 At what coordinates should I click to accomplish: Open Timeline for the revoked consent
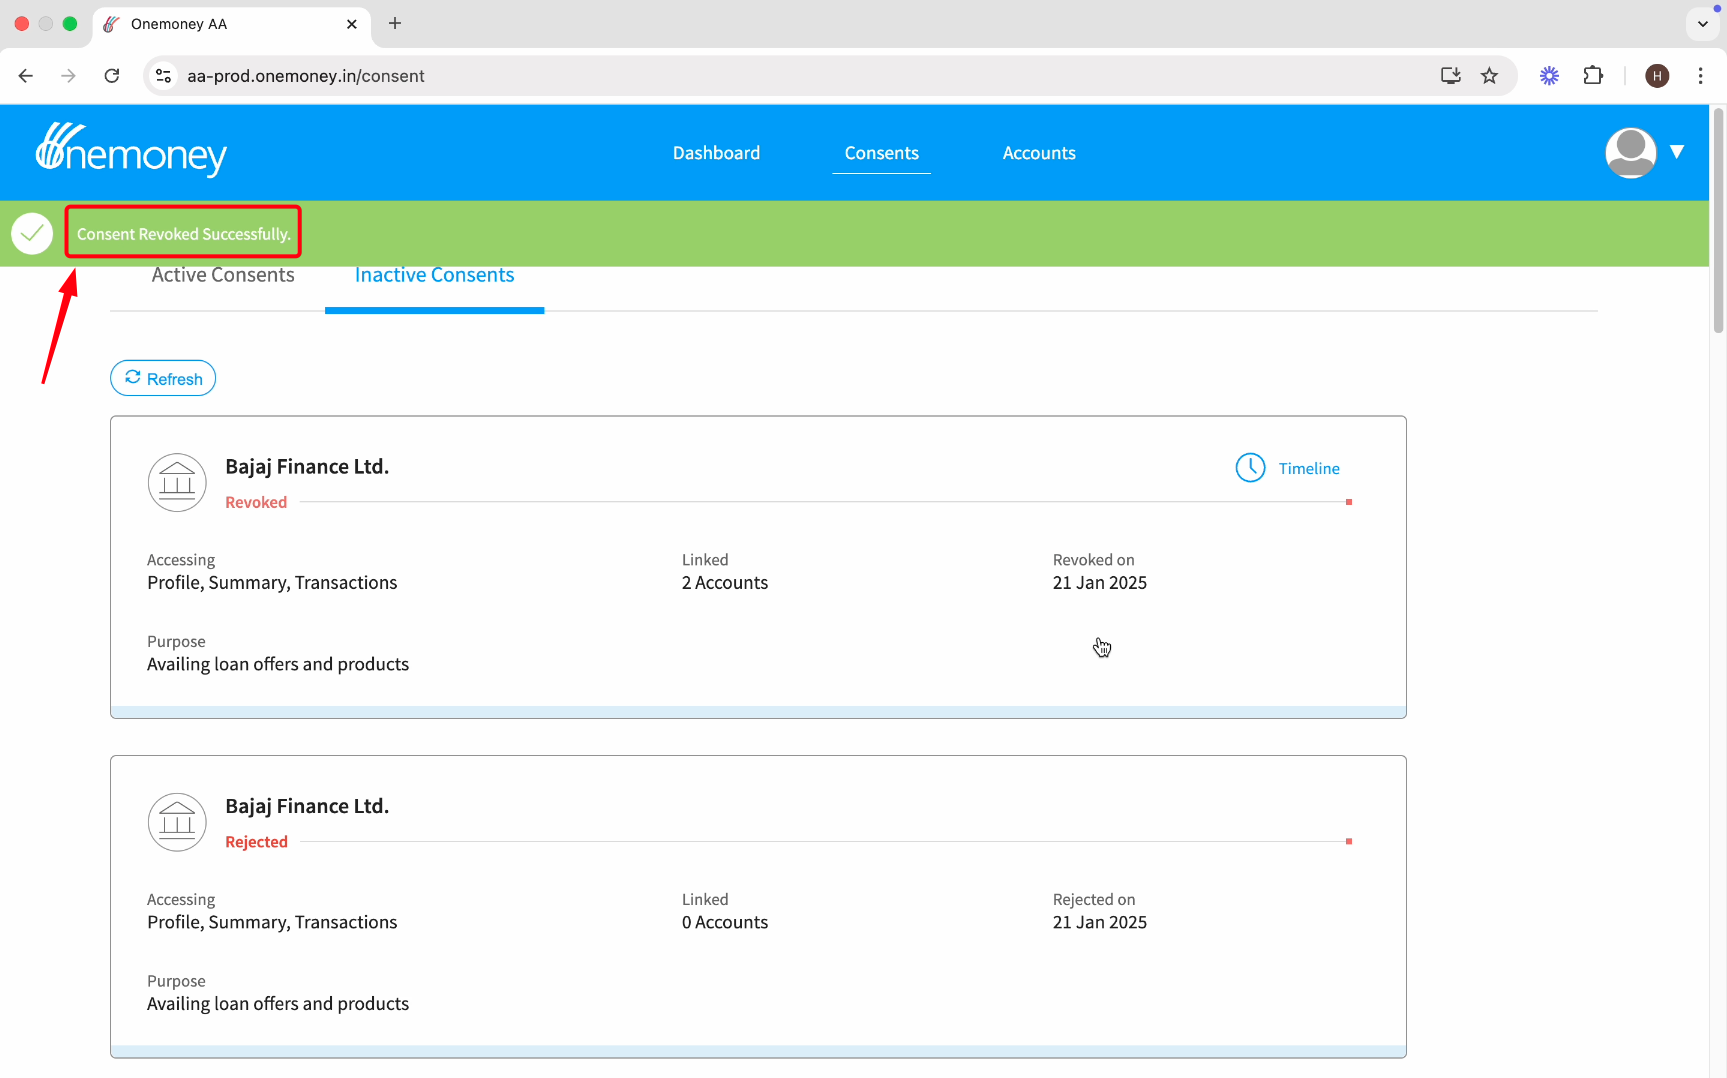click(x=1308, y=468)
